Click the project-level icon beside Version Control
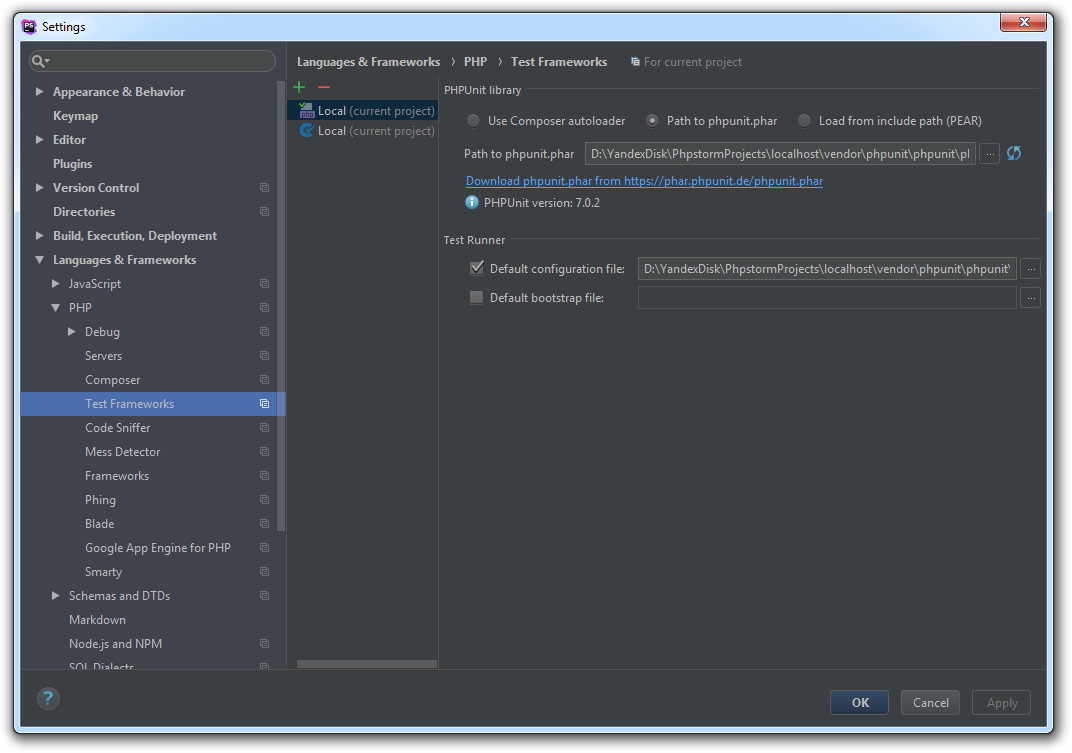Screen dimensions: 1072x753 pos(264,187)
